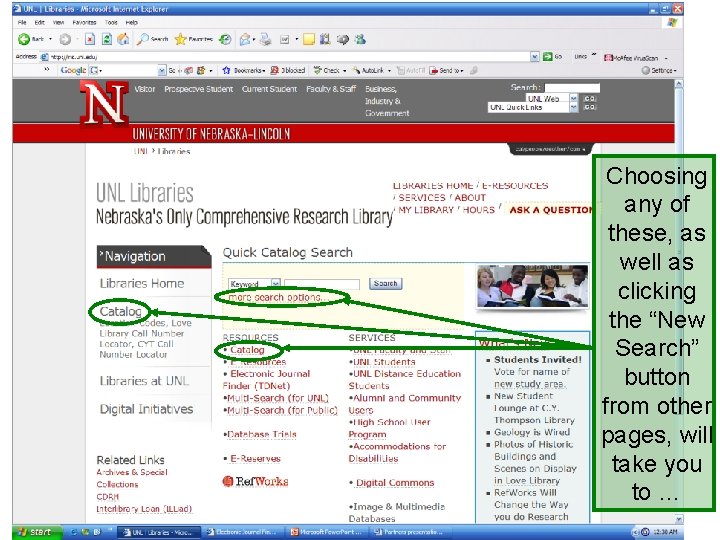This screenshot has height=540, width=720.
Task: Open the Mail toolbar icon
Action: (x=245, y=39)
